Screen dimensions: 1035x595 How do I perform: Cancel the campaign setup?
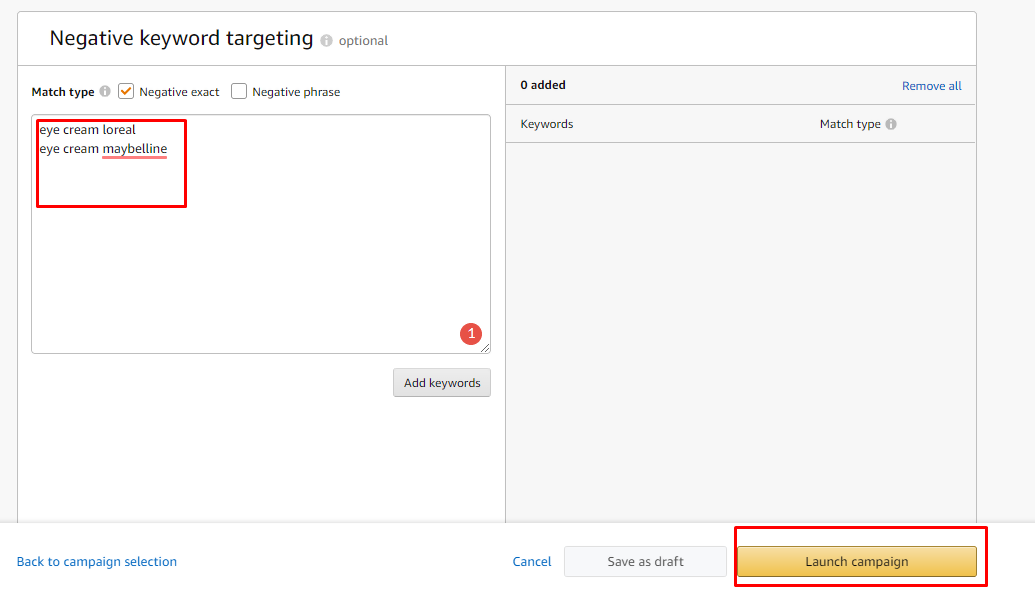[x=531, y=561]
